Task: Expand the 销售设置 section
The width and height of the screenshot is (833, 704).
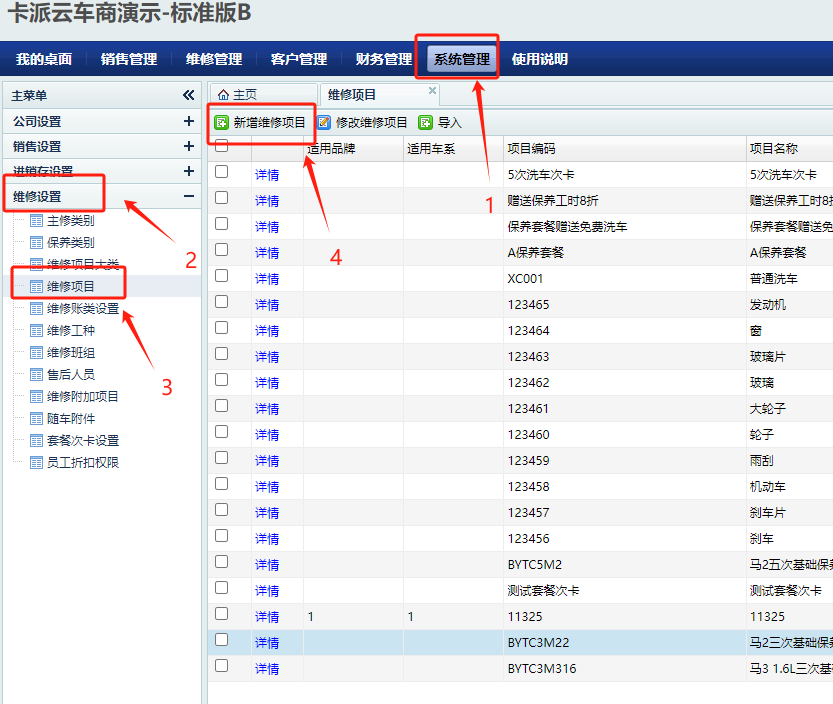Action: [x=189, y=146]
